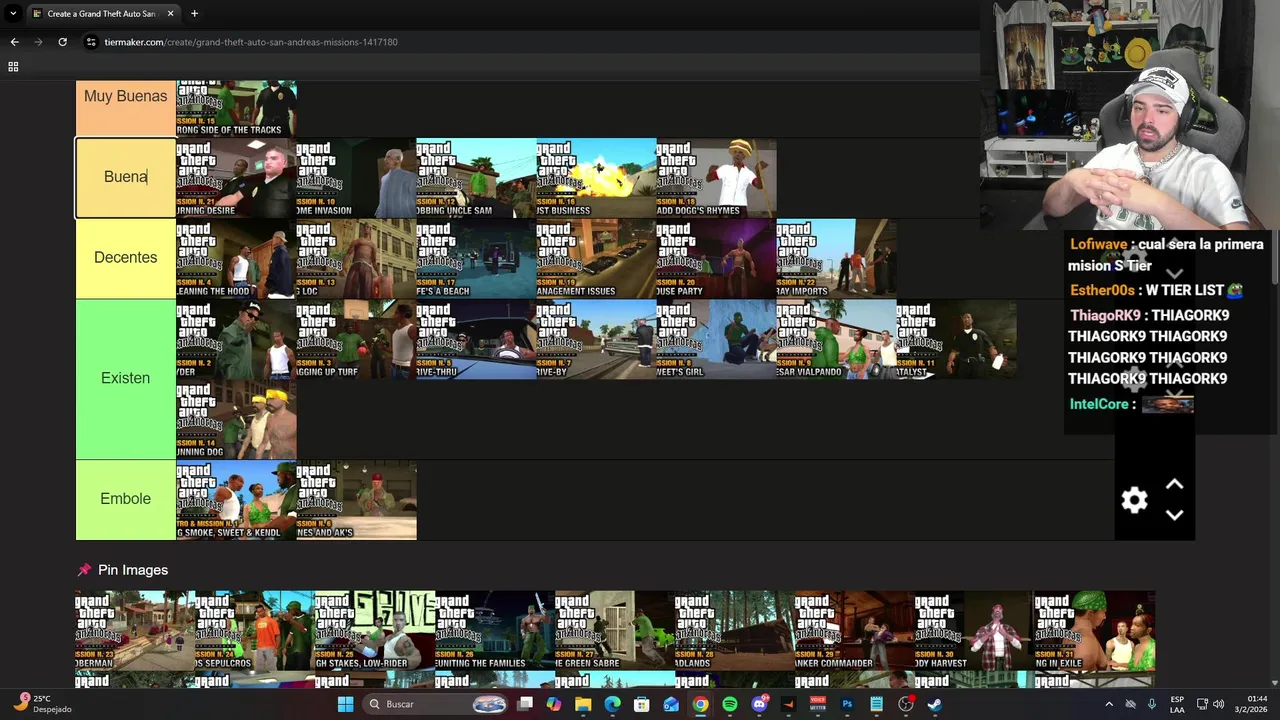
Task: Open the volume control in the system tray
Action: [x=1218, y=704]
